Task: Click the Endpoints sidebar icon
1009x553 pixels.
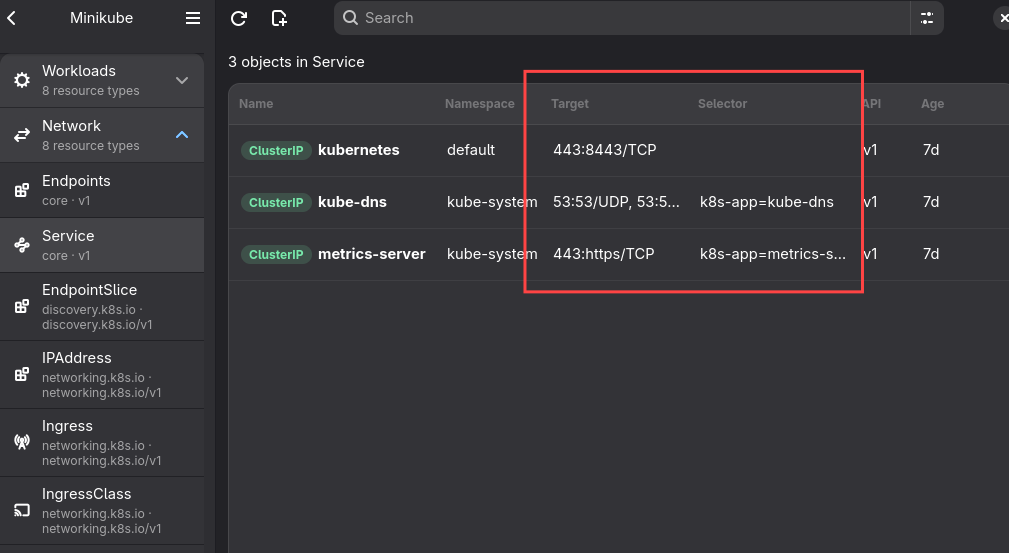Action: pyautogui.click(x=22, y=190)
